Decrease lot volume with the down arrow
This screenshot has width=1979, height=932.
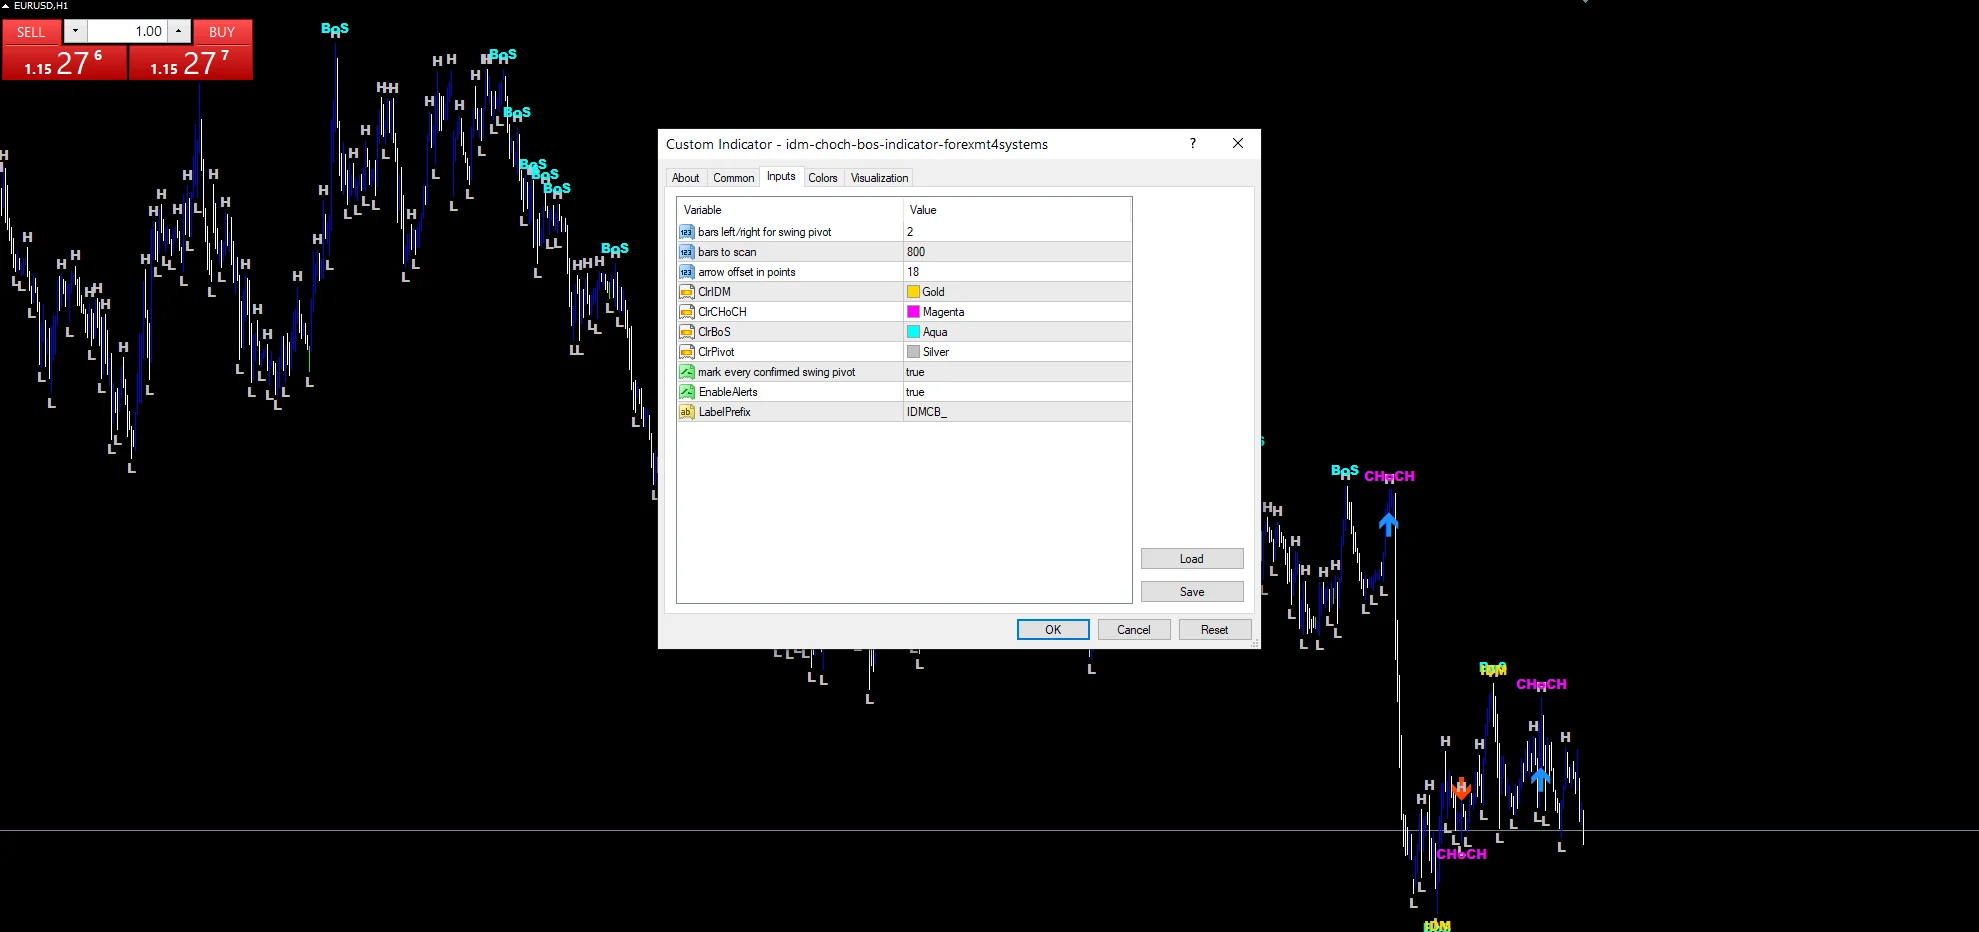75,31
